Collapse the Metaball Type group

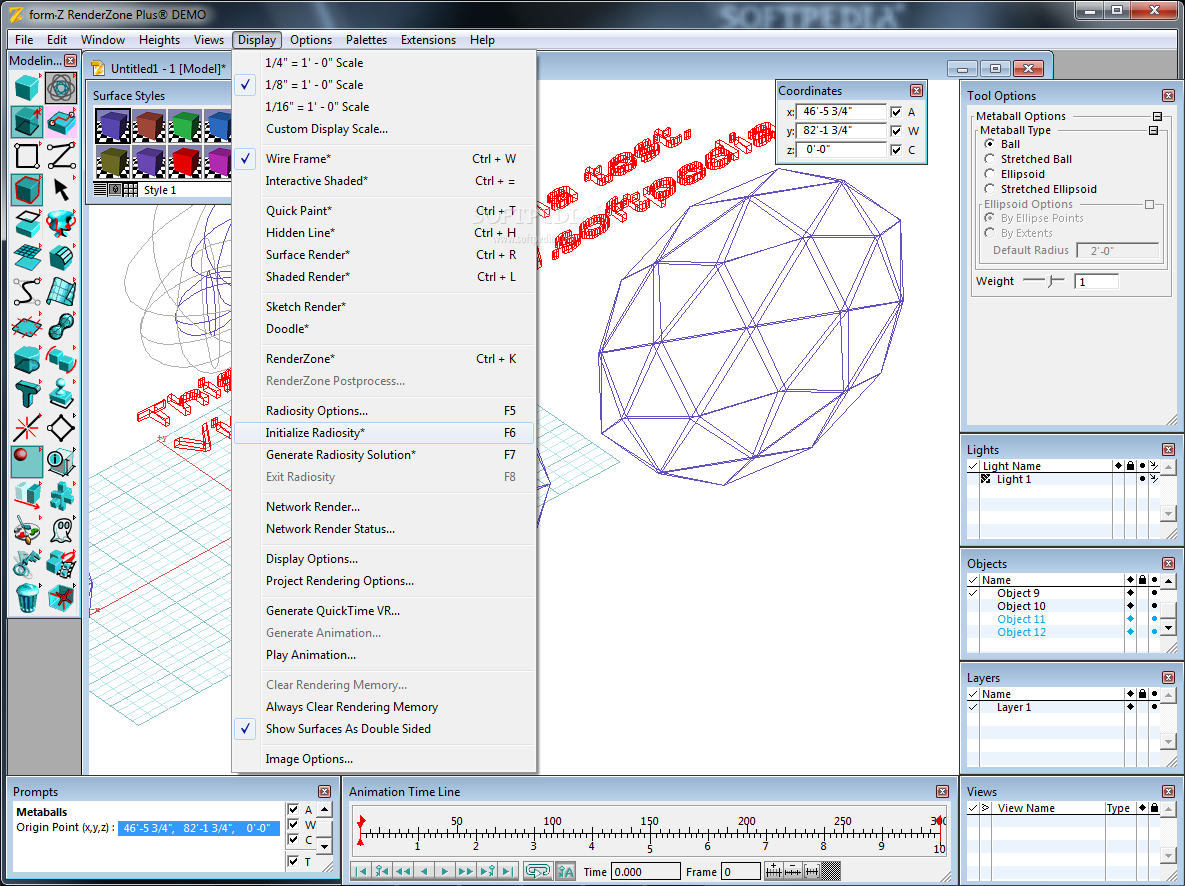(1153, 131)
